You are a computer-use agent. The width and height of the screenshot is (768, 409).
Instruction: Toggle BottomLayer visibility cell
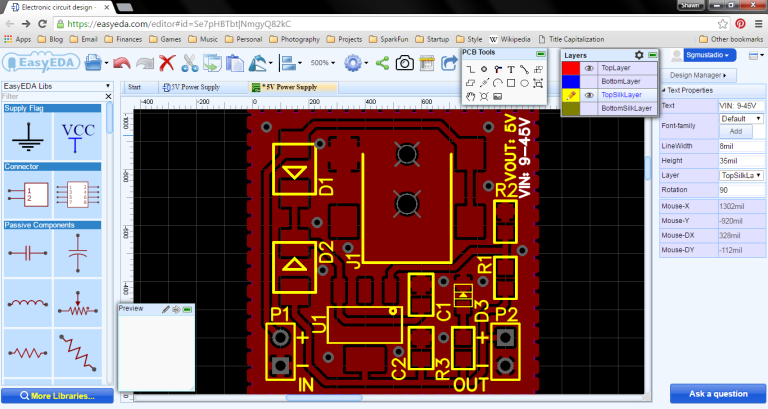click(589, 81)
